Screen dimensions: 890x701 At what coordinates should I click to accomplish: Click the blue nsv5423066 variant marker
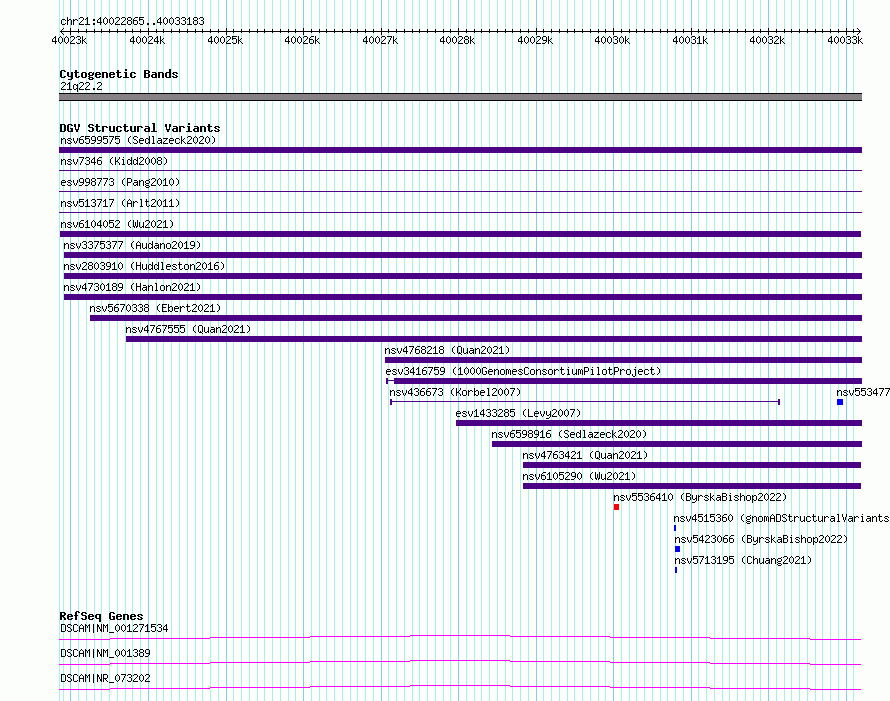click(677, 549)
